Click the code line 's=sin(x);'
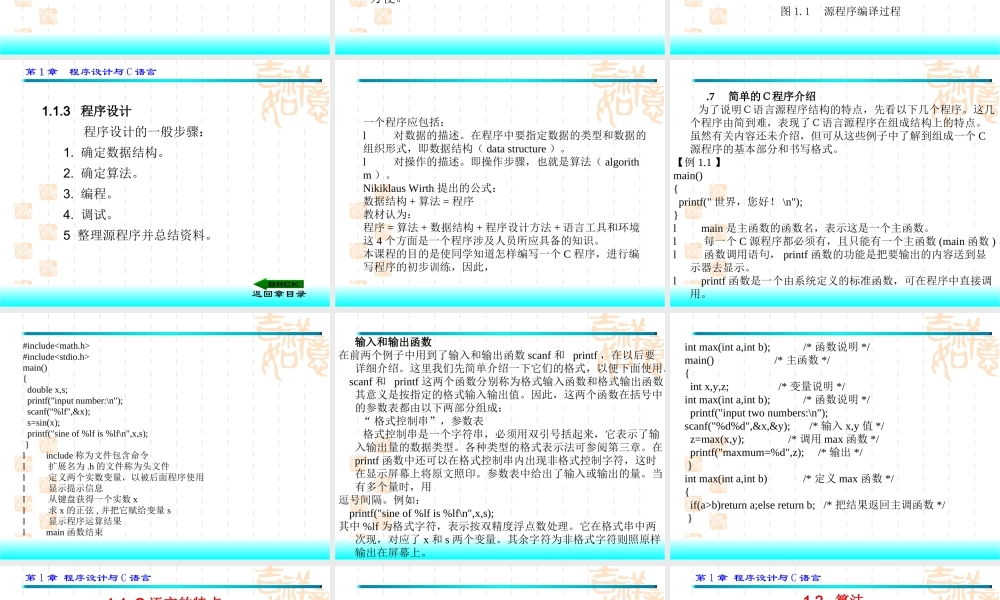This screenshot has height=600, width=1000. point(43,422)
